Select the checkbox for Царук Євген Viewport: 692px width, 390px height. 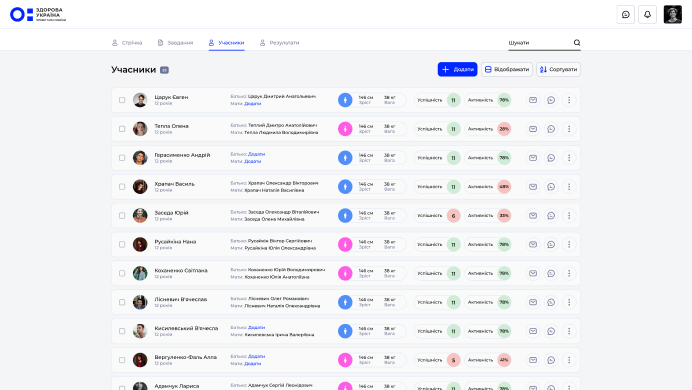click(122, 100)
